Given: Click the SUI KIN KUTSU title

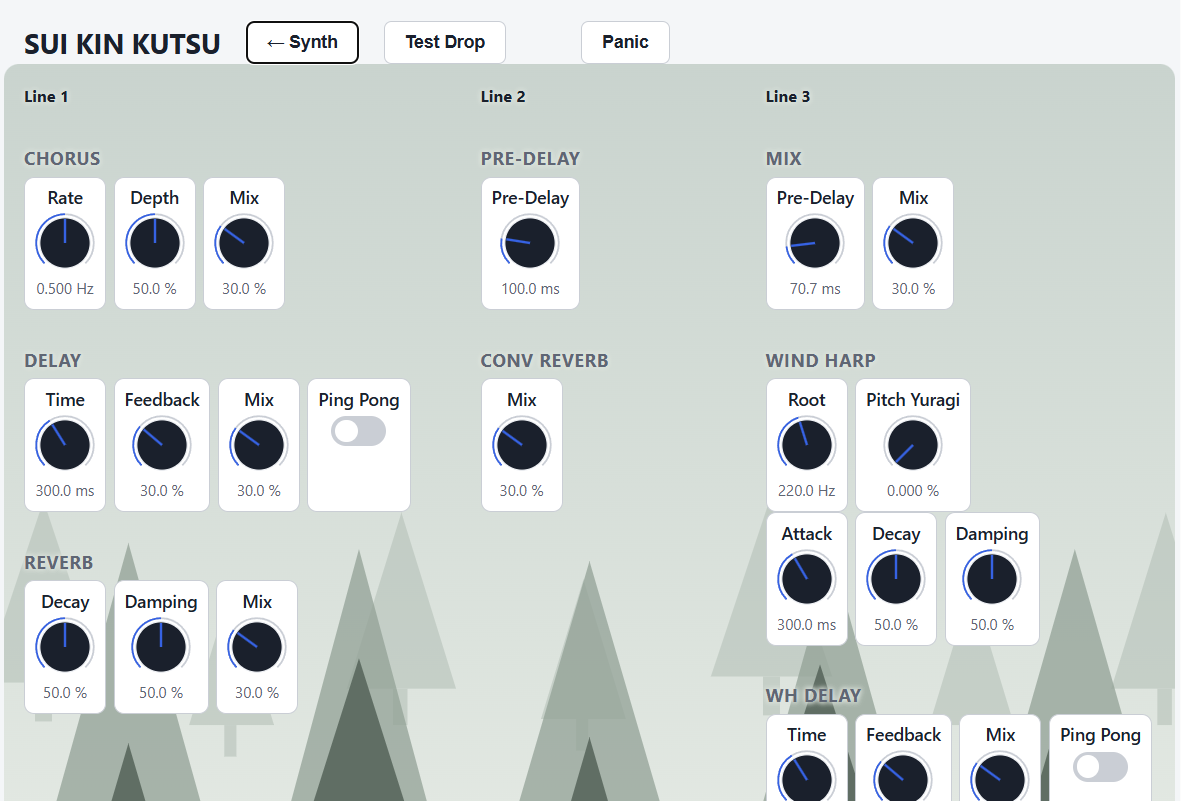Looking at the screenshot, I should [122, 44].
